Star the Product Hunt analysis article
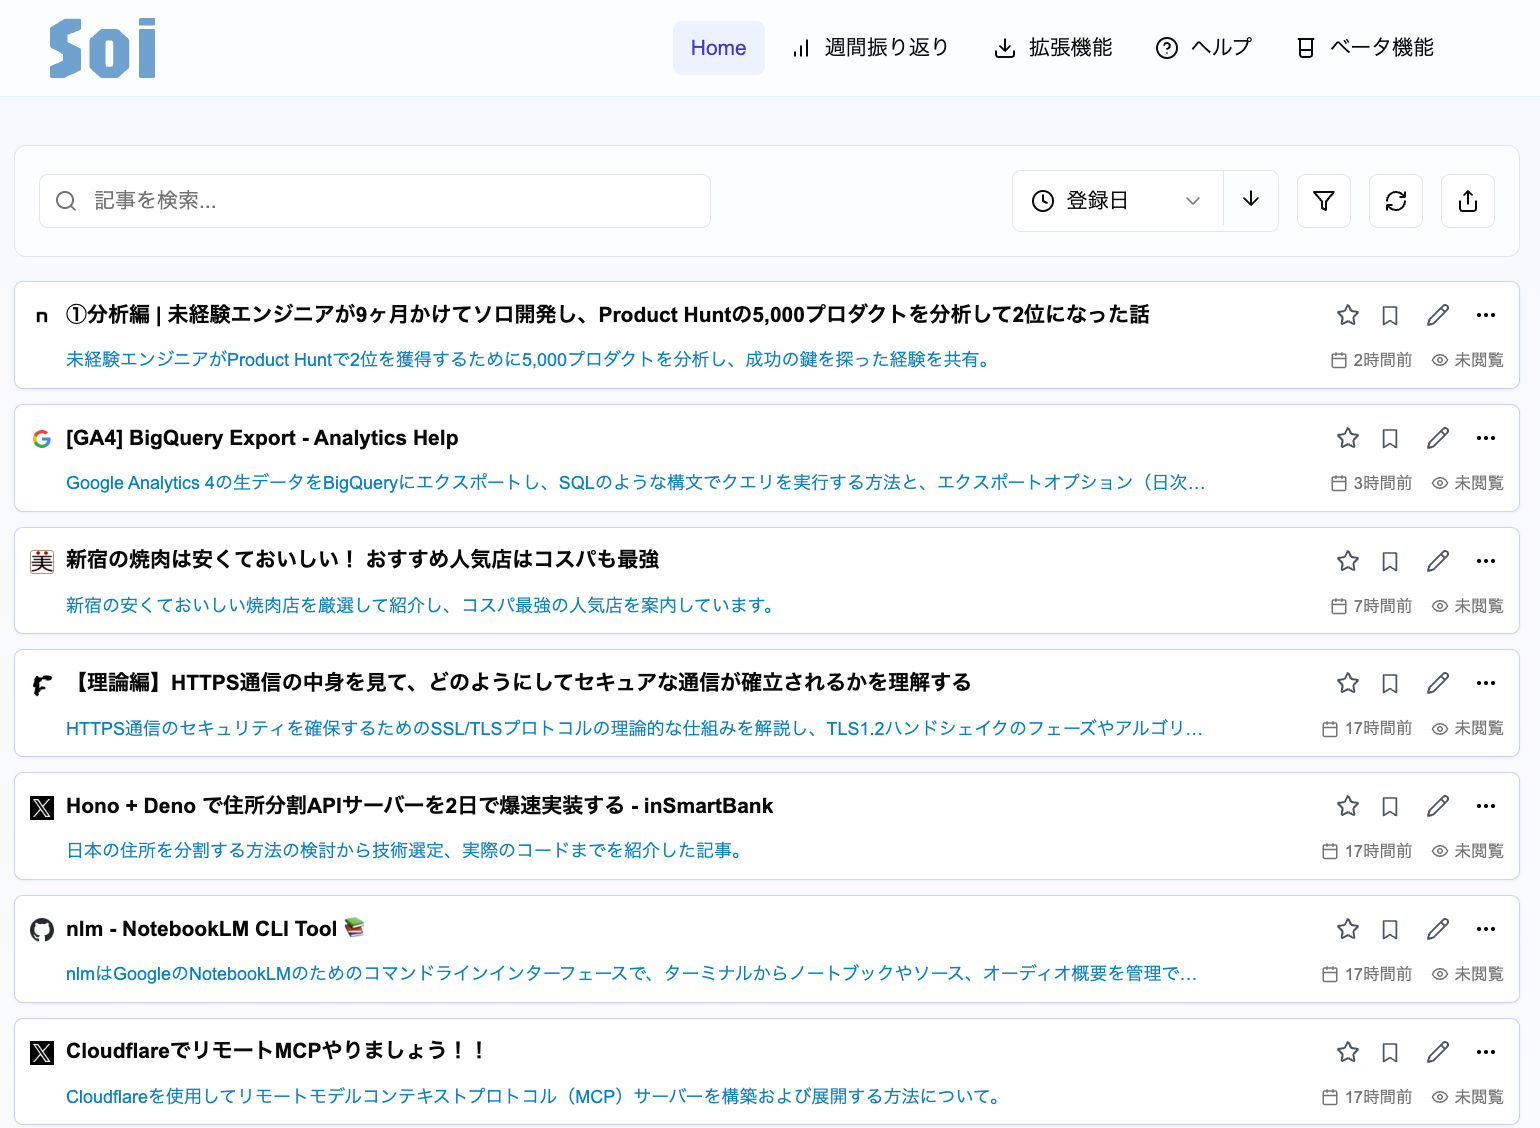 point(1347,315)
